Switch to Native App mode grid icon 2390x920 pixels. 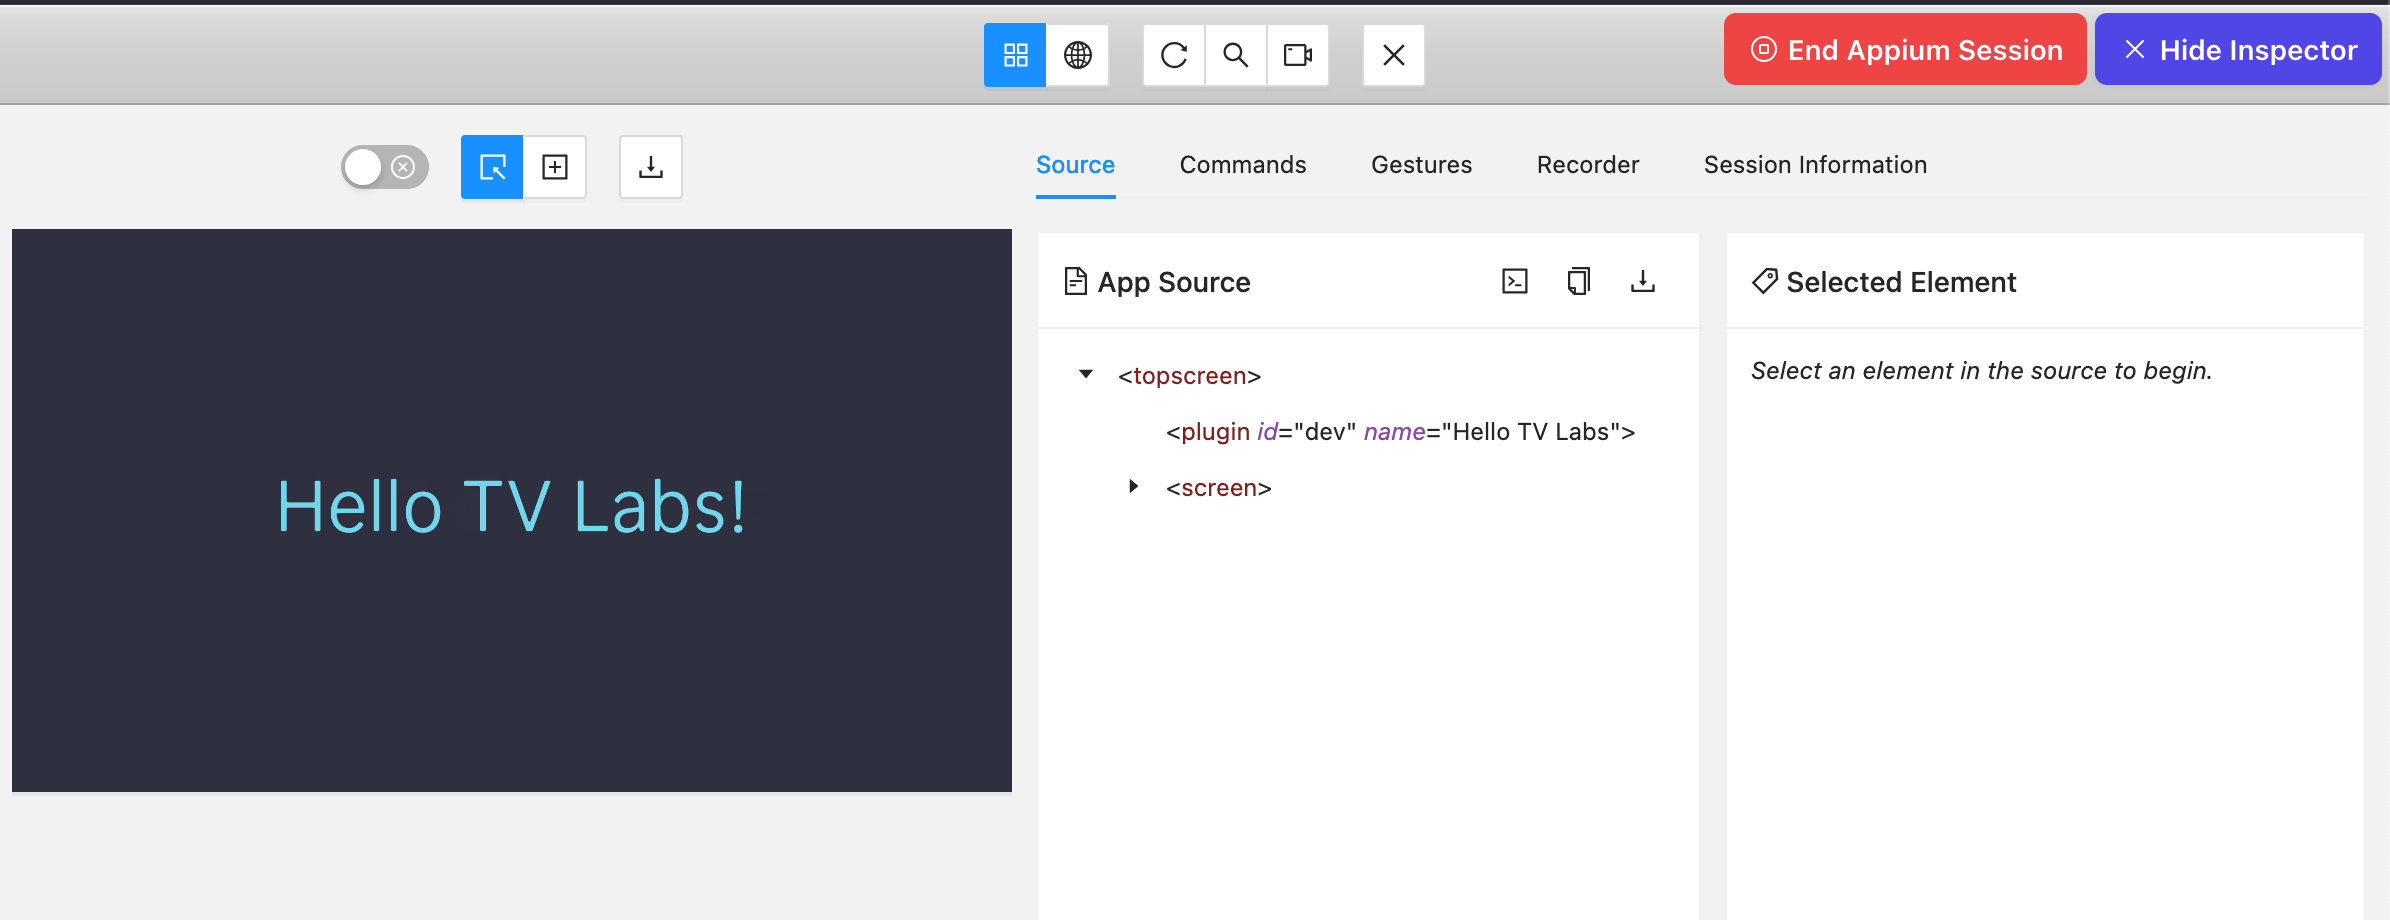1015,55
